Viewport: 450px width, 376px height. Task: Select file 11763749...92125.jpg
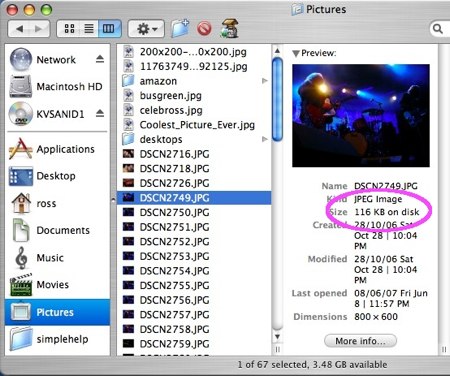click(193, 66)
